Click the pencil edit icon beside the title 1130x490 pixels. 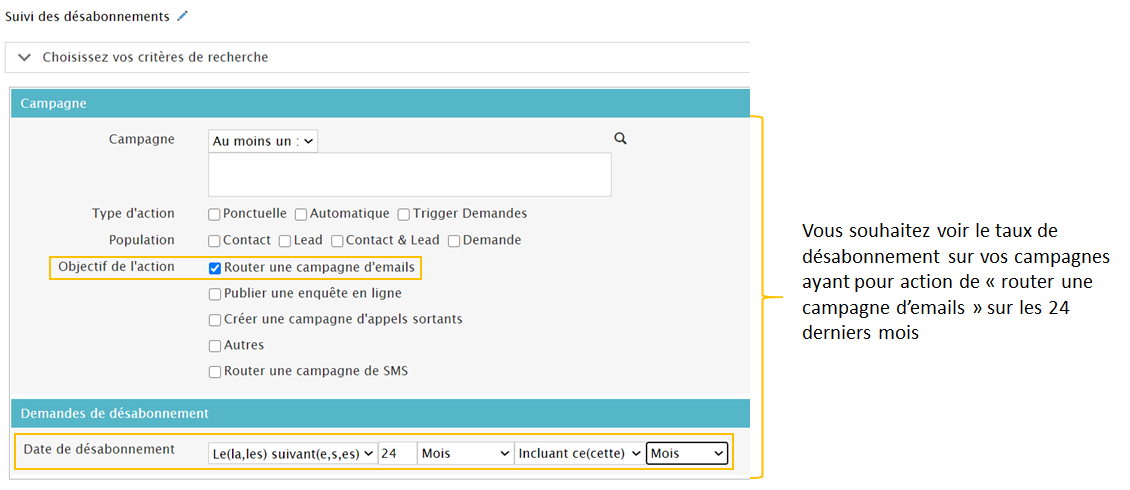181,16
